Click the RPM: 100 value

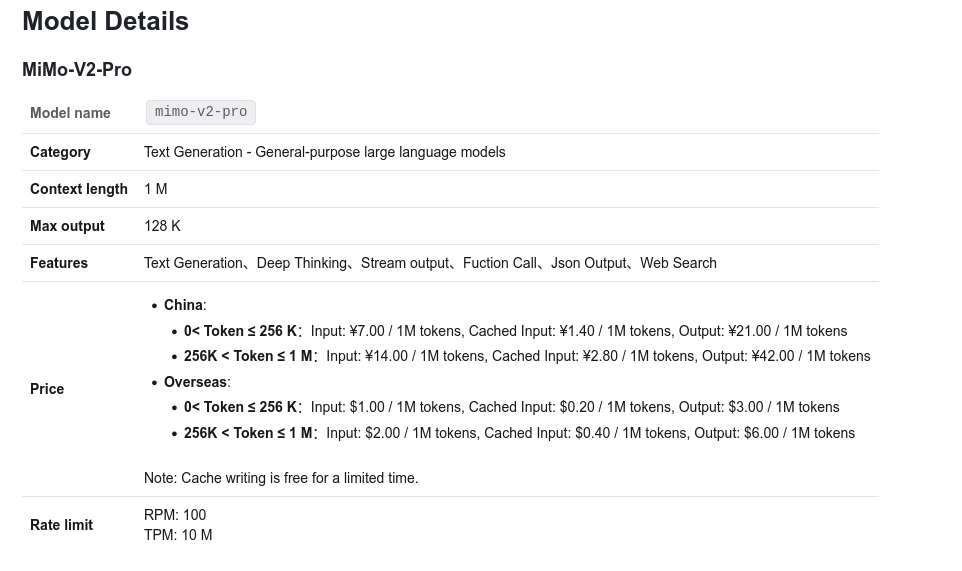pos(175,515)
